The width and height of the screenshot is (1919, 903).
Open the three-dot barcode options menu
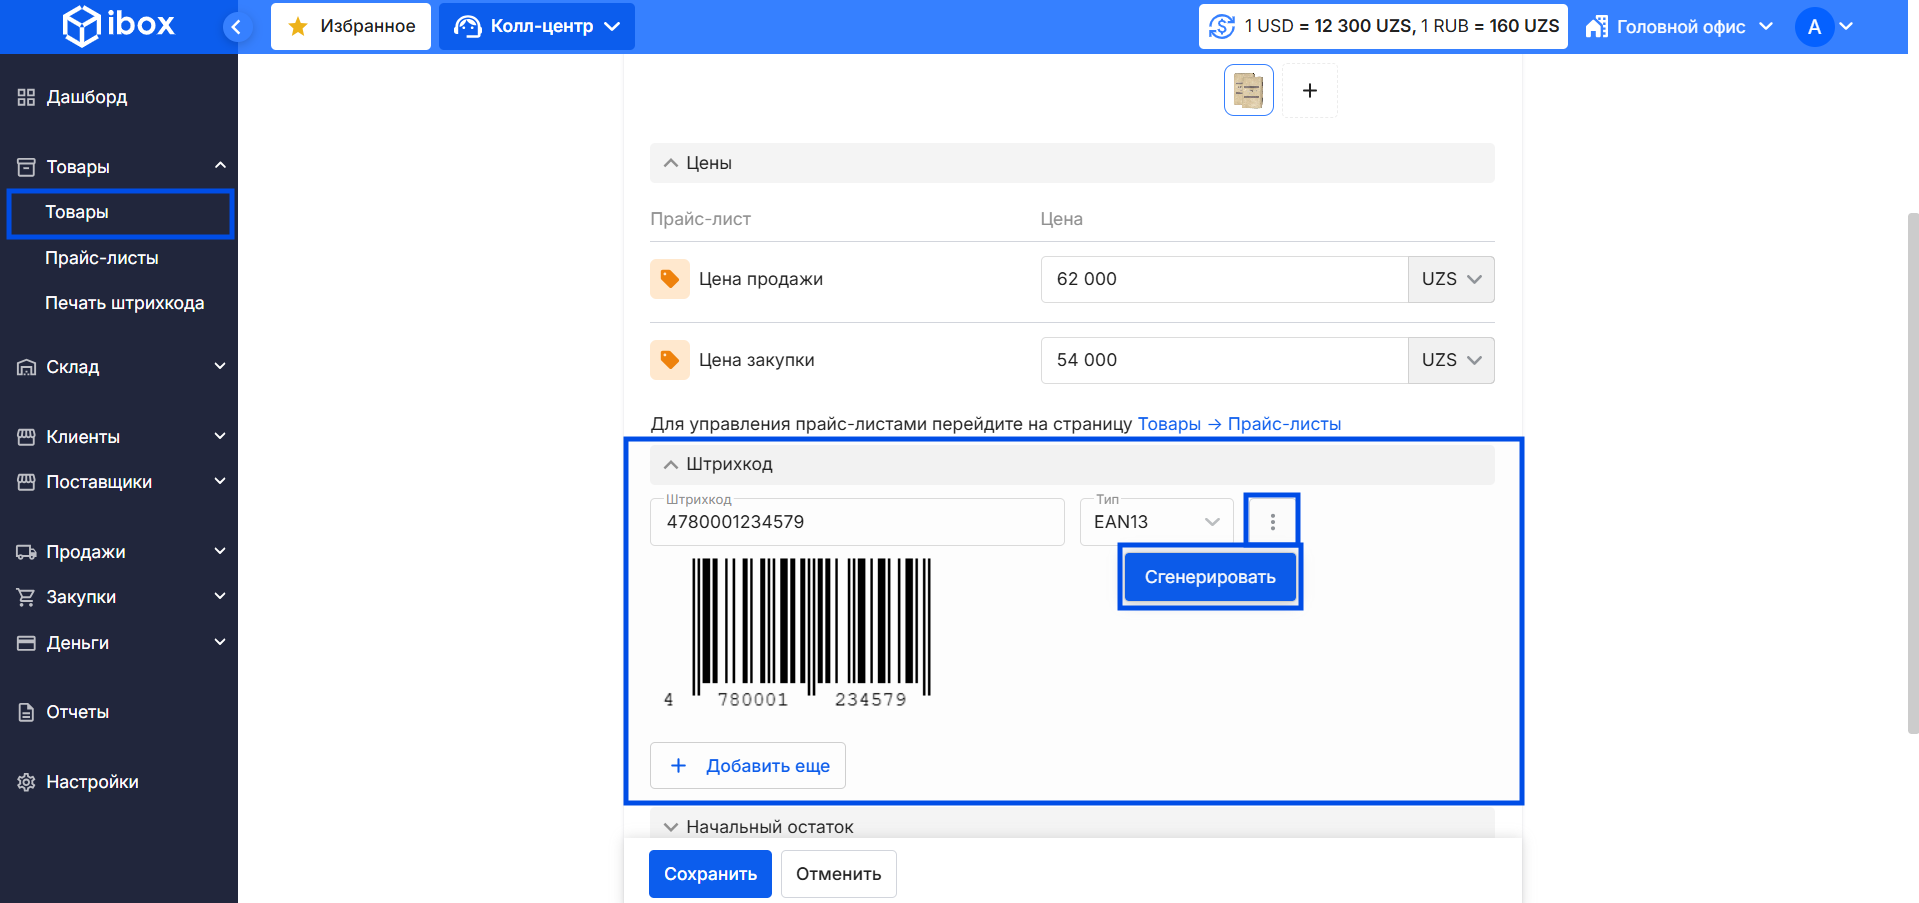pyautogui.click(x=1272, y=521)
